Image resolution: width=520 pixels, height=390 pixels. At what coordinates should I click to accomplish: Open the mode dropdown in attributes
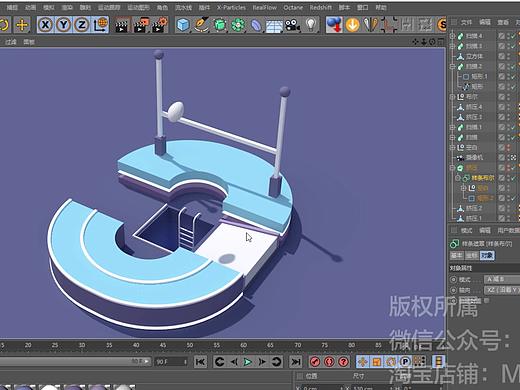click(502, 279)
